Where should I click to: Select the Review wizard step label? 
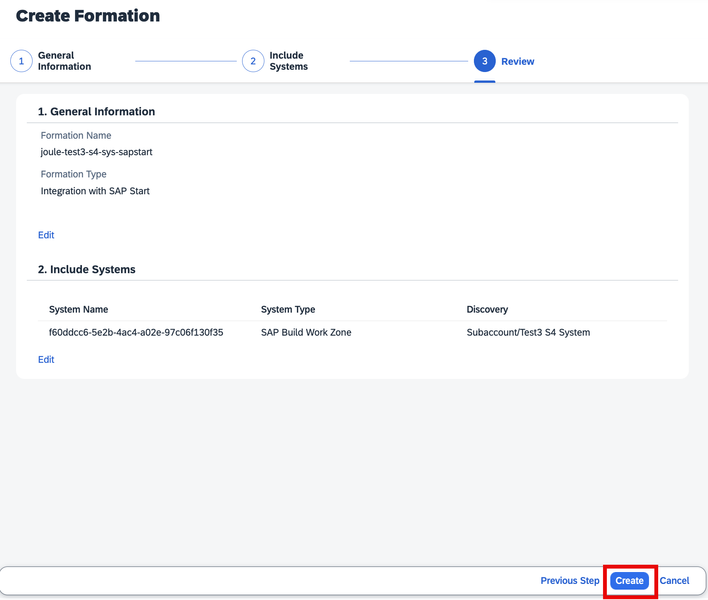(x=517, y=61)
